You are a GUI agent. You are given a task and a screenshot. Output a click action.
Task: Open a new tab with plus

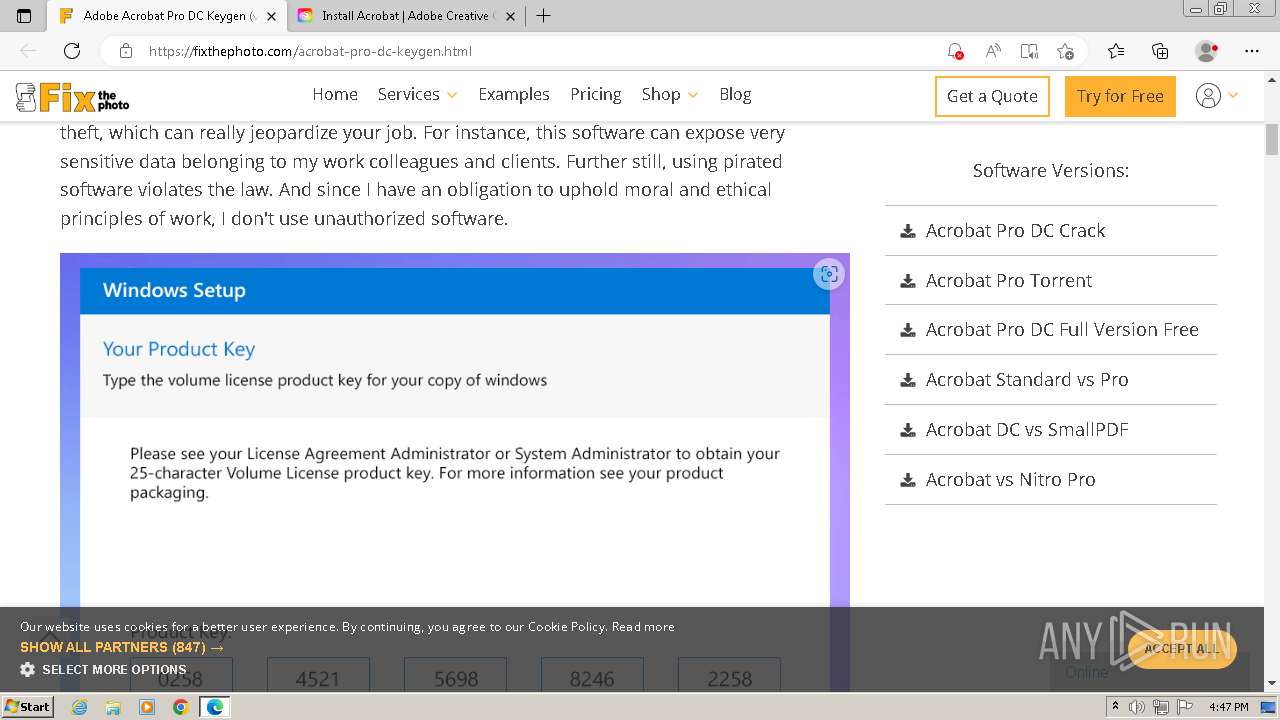click(x=543, y=16)
